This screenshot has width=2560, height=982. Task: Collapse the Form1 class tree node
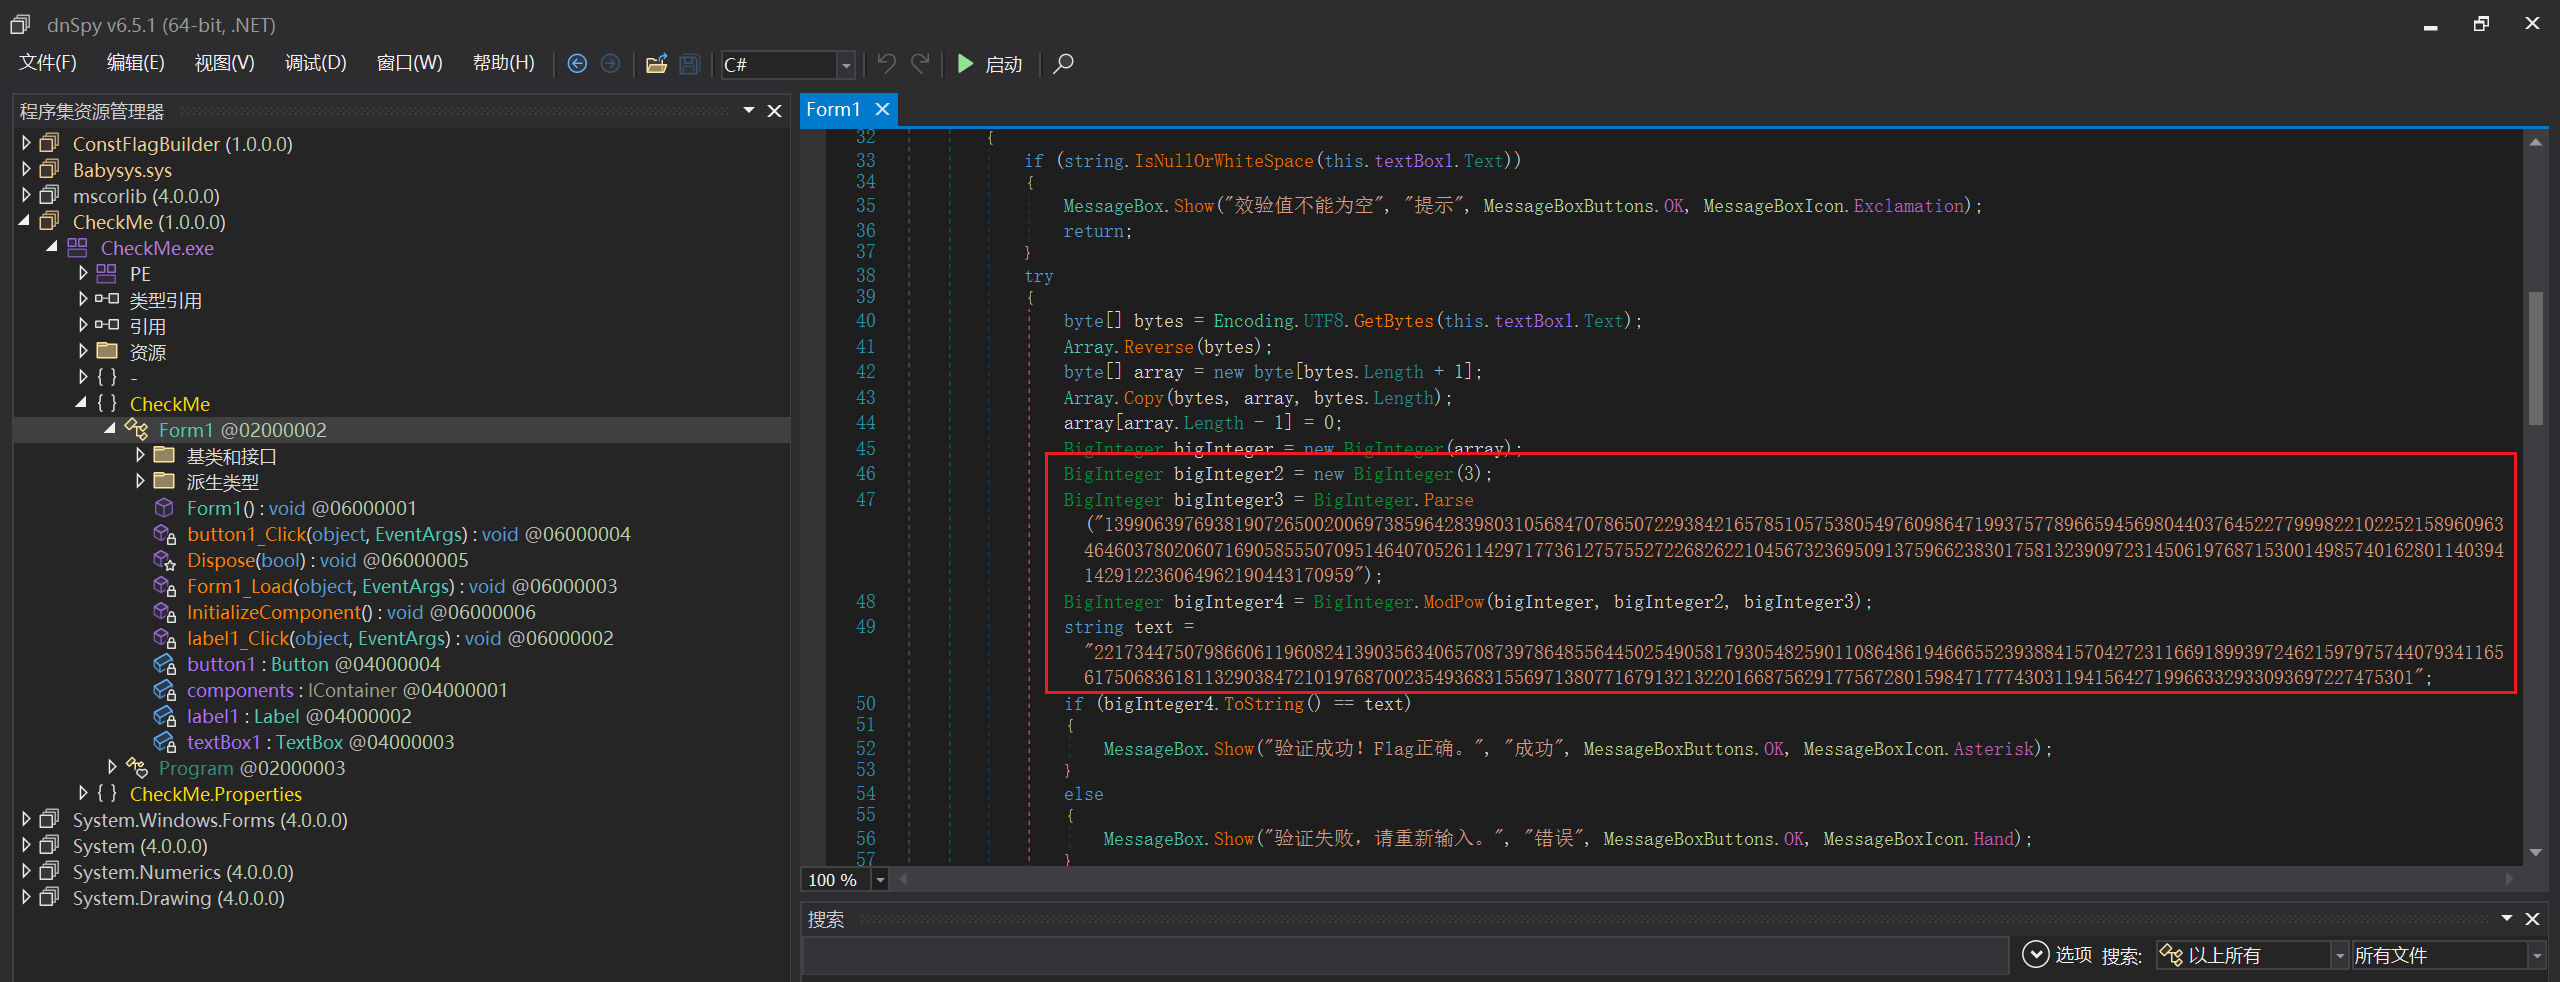(110, 430)
